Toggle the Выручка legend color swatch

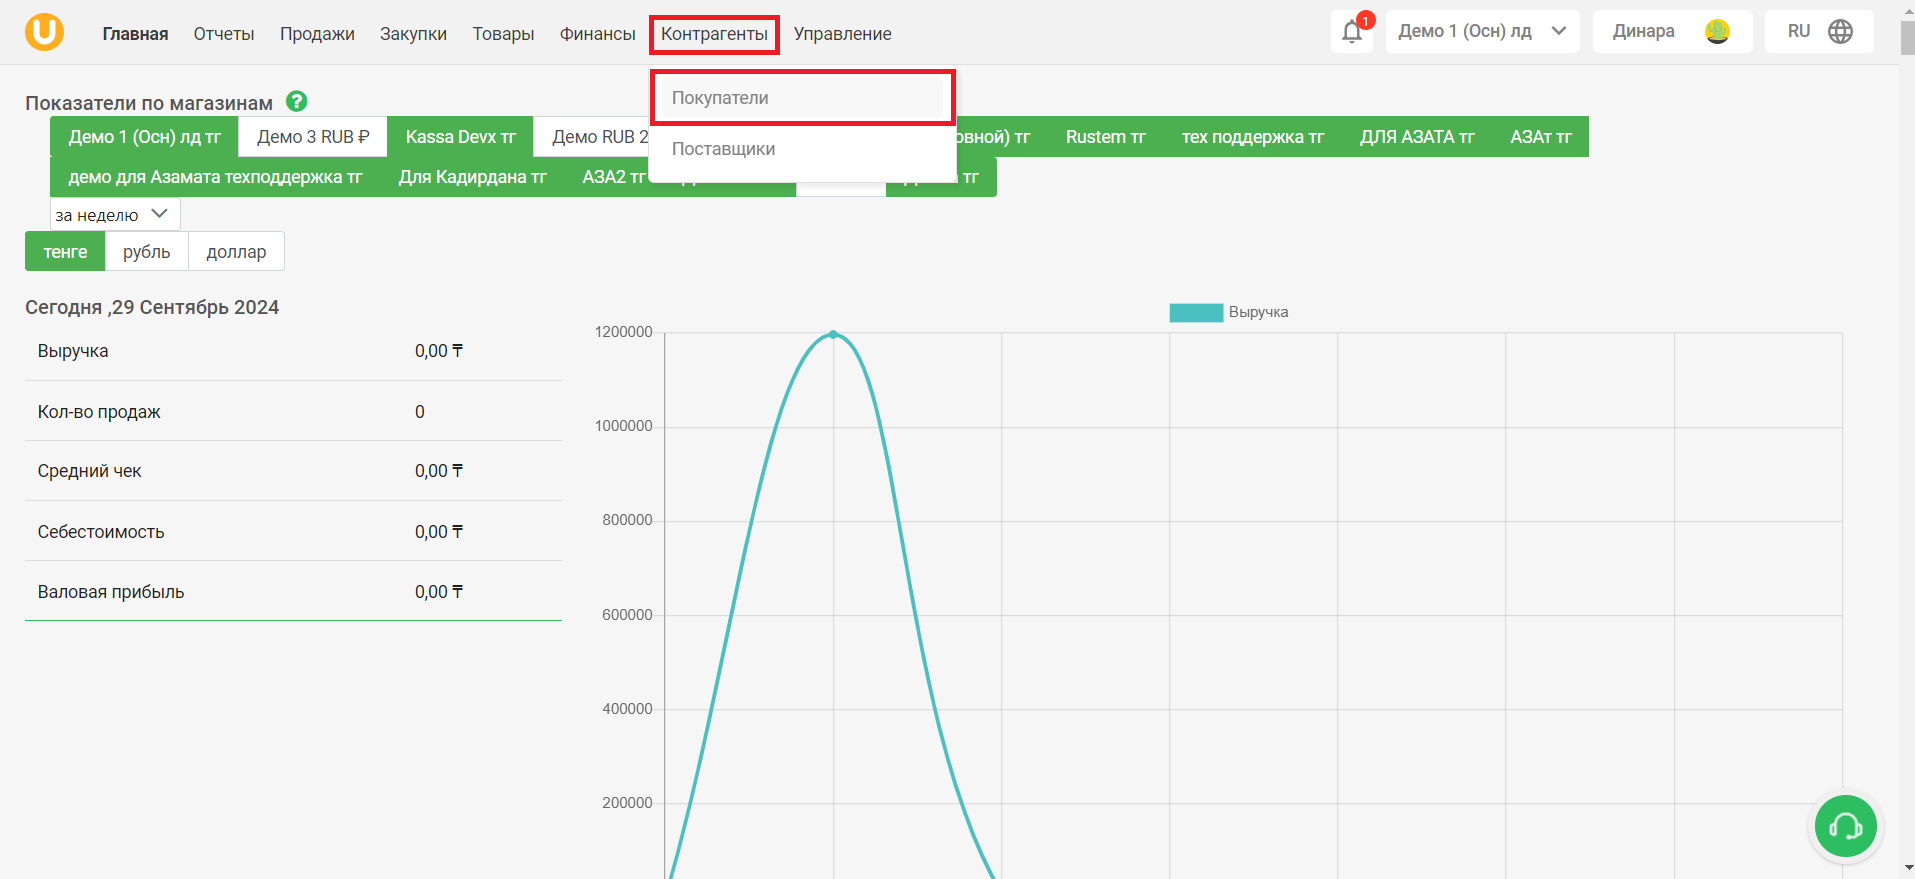click(1196, 312)
